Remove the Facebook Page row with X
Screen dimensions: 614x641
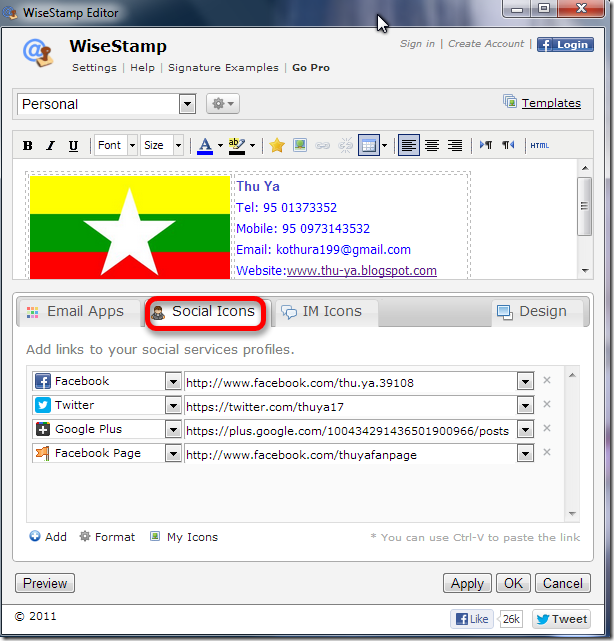547,452
